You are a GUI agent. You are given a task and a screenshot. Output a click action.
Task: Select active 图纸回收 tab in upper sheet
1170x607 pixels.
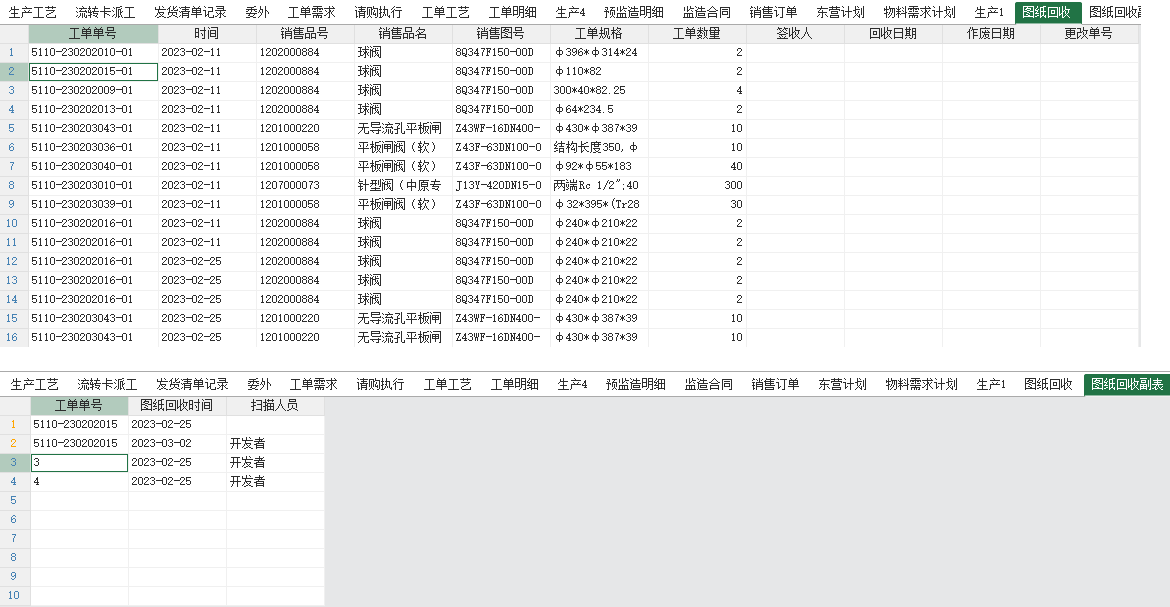1047,12
